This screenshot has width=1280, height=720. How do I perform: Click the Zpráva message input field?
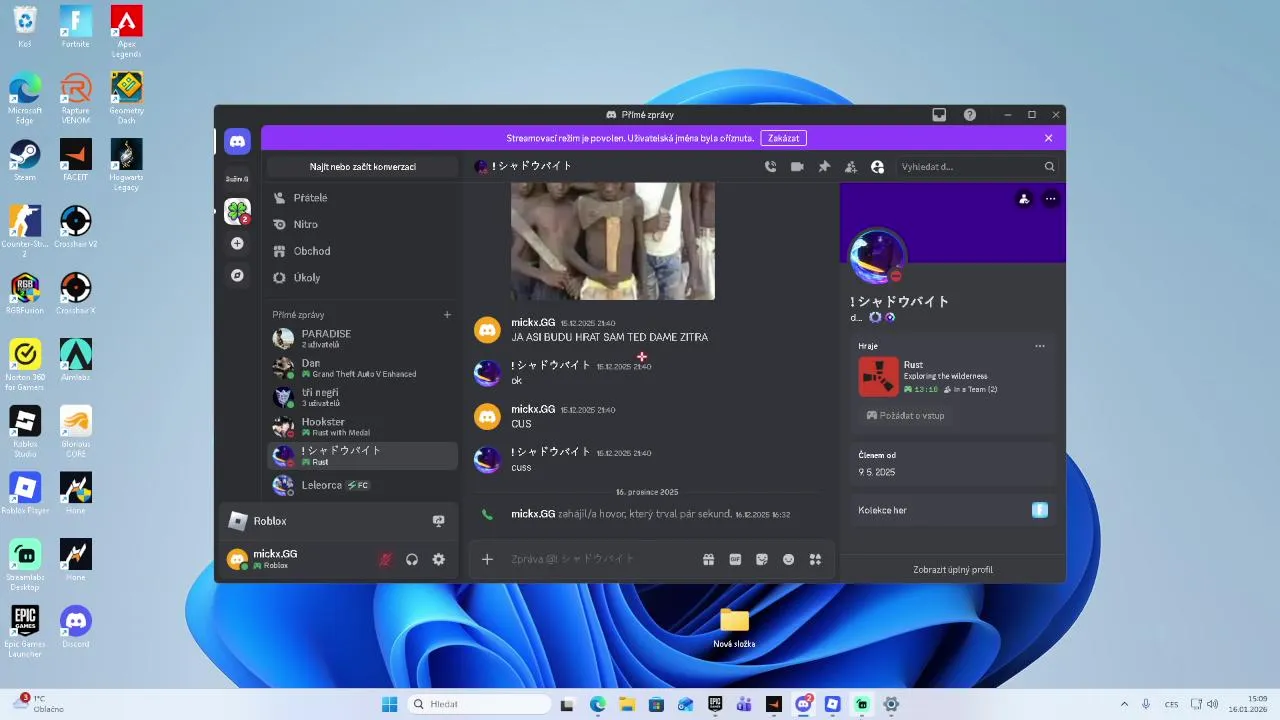[x=600, y=559]
